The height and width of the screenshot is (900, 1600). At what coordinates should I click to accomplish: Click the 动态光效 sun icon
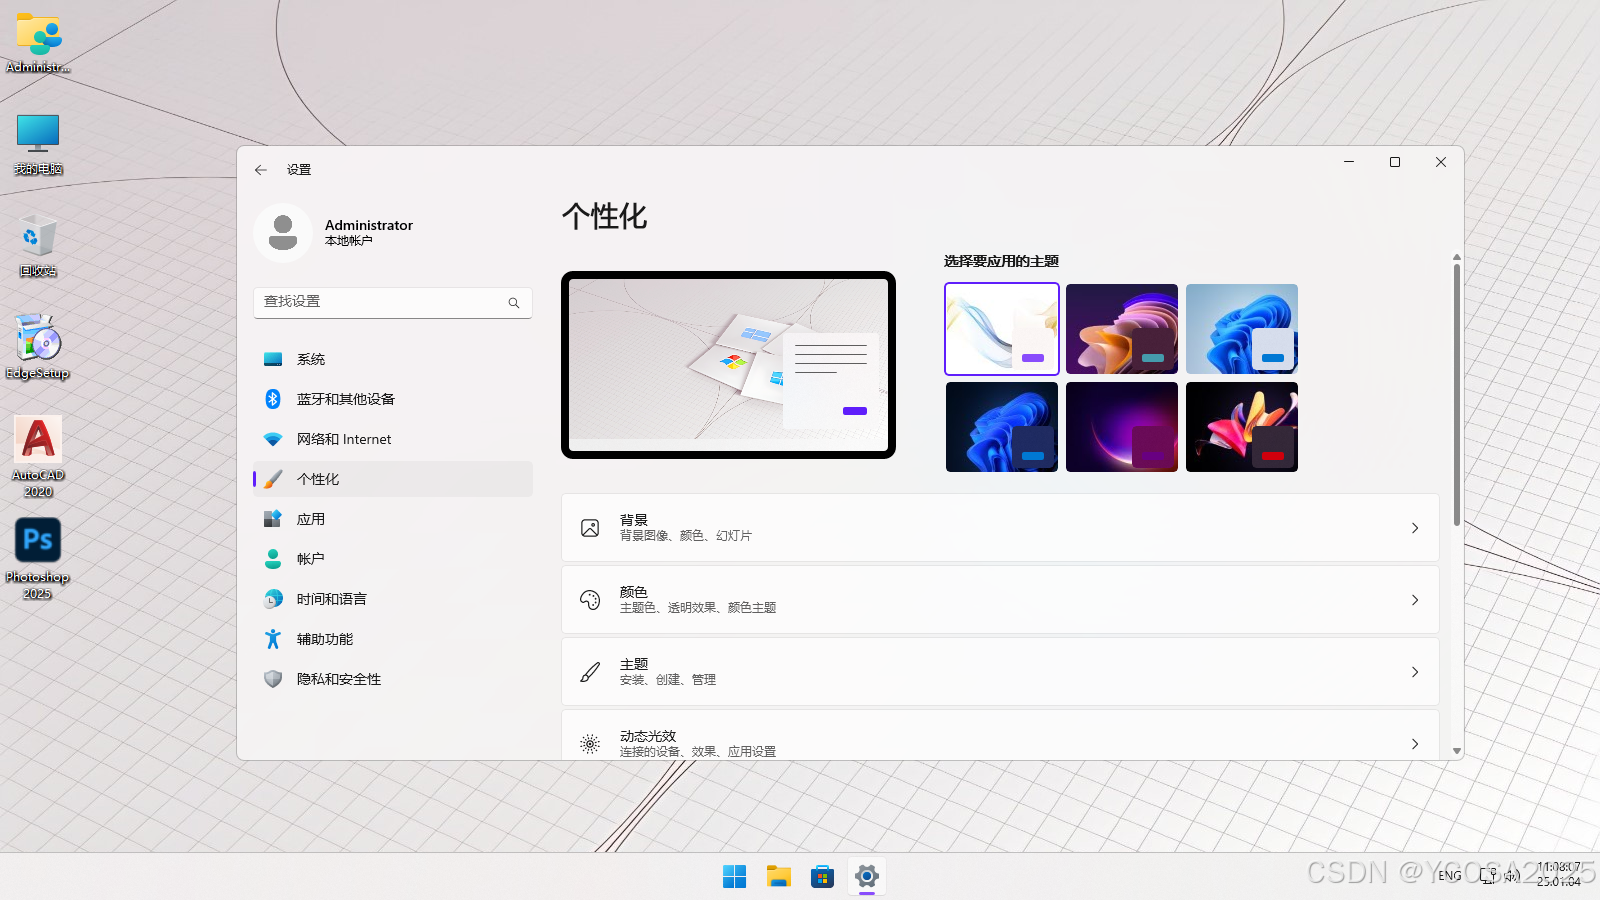[x=590, y=744]
